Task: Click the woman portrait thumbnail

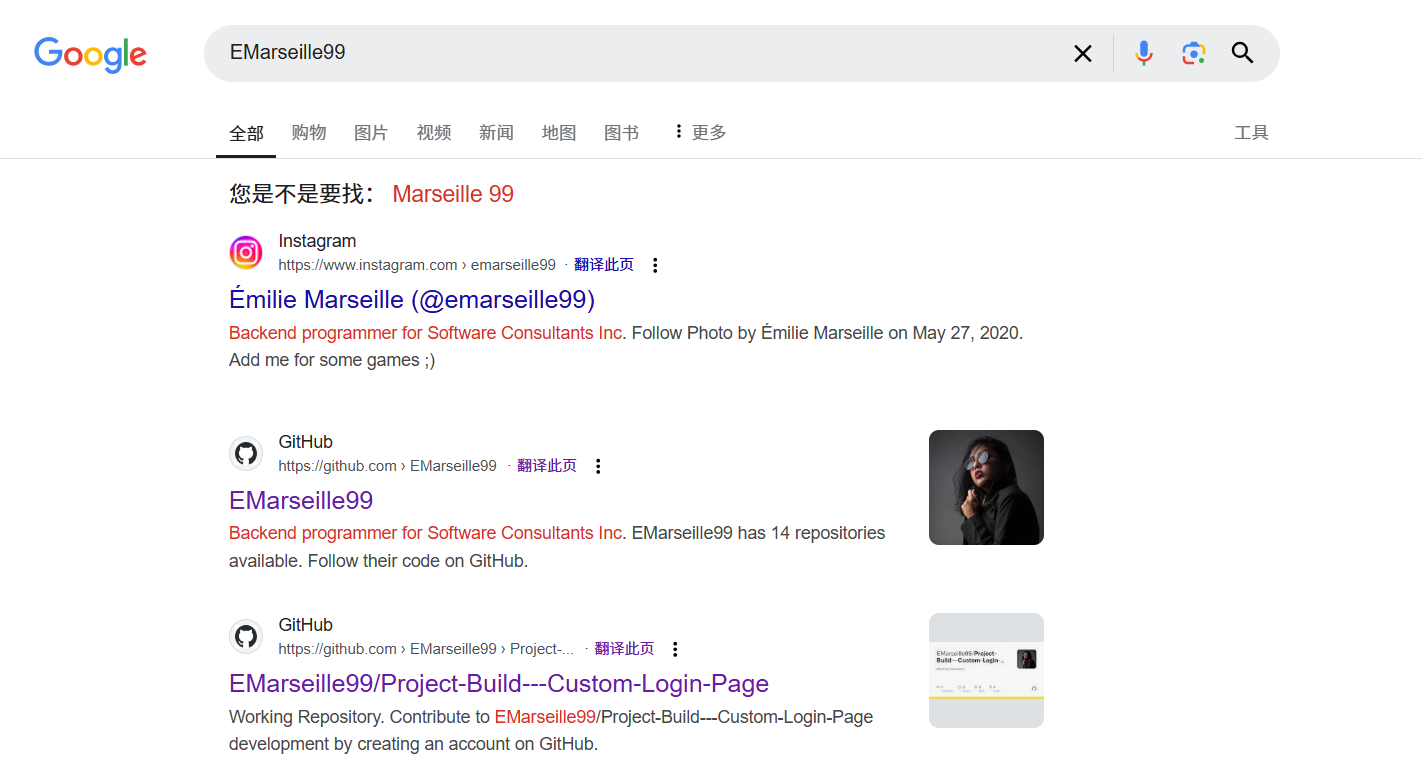Action: [x=986, y=488]
